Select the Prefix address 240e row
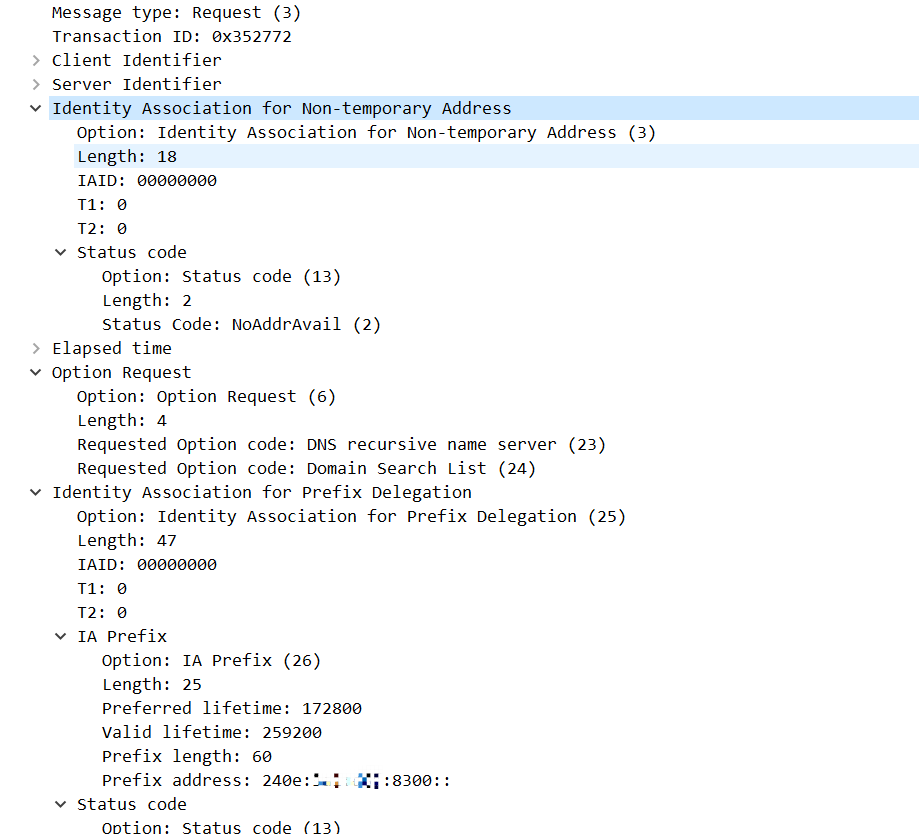Screen dimensions: 919x834 [275, 780]
